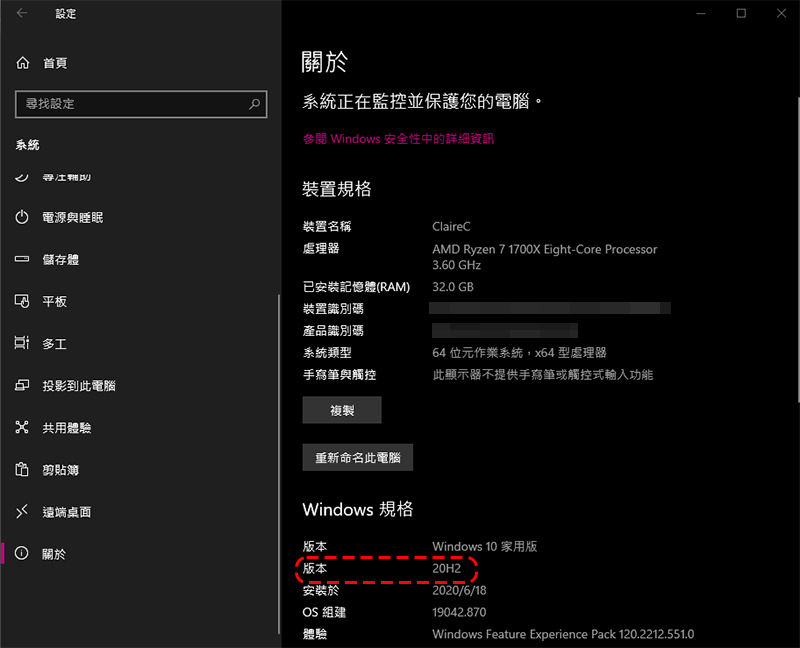Click the 裝置規格 heading
The width and height of the screenshot is (800, 648).
(x=337, y=189)
